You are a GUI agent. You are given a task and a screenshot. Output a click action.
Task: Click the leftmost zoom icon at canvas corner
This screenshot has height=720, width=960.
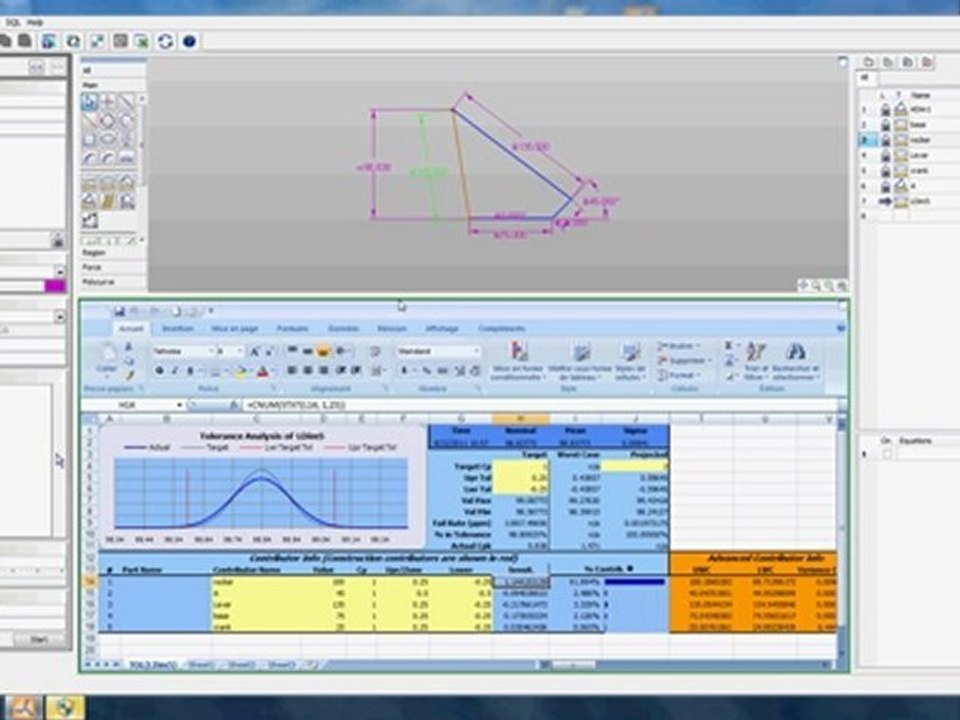[803, 286]
